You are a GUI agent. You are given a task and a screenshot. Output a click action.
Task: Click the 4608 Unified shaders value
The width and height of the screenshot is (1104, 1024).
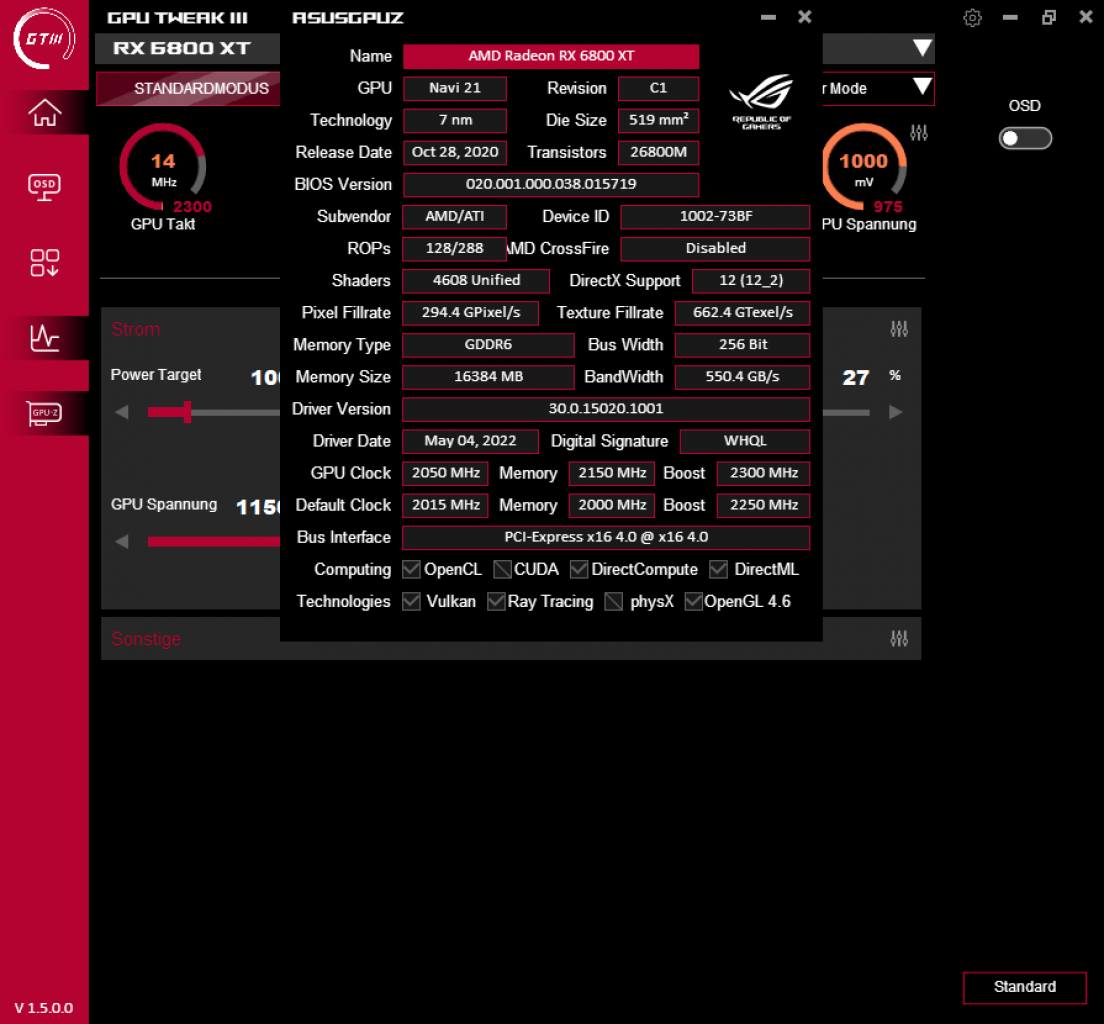click(476, 280)
